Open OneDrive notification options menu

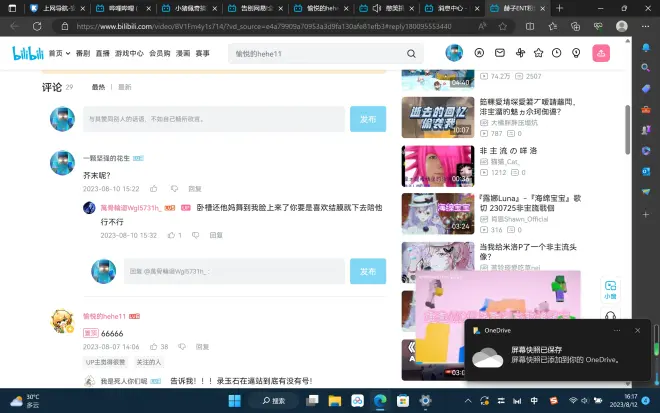618,329
